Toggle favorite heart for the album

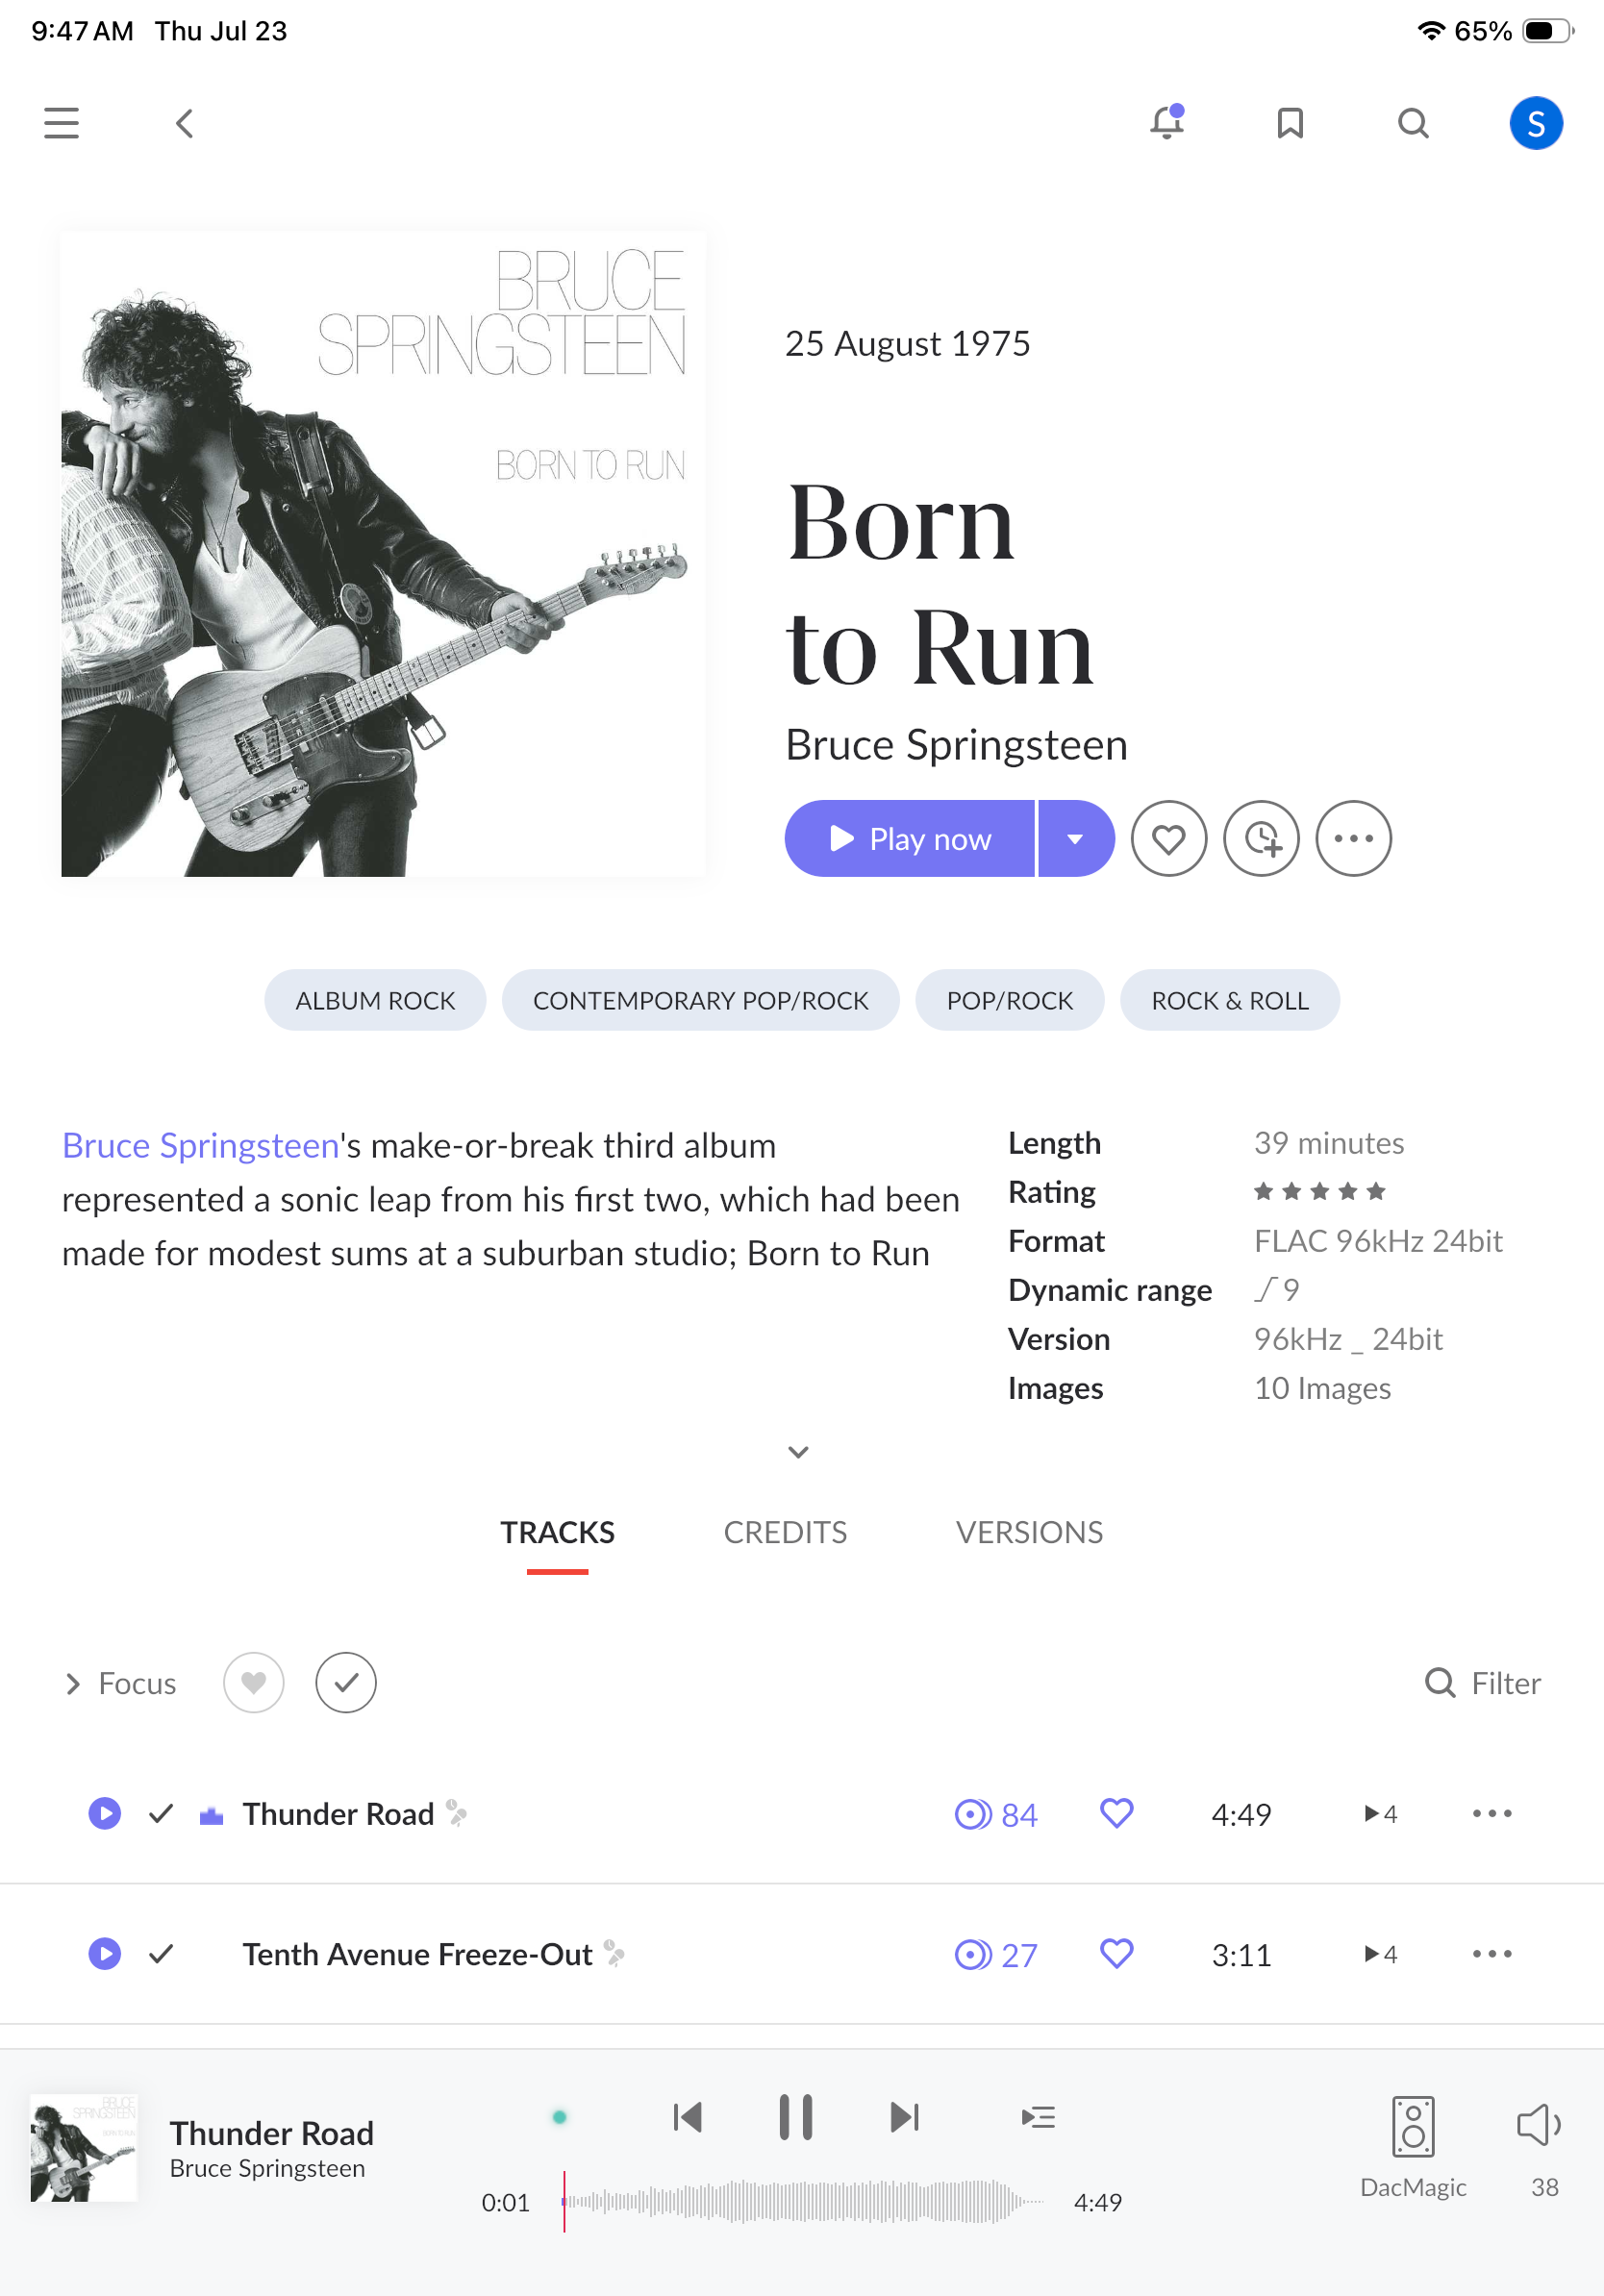[1168, 838]
